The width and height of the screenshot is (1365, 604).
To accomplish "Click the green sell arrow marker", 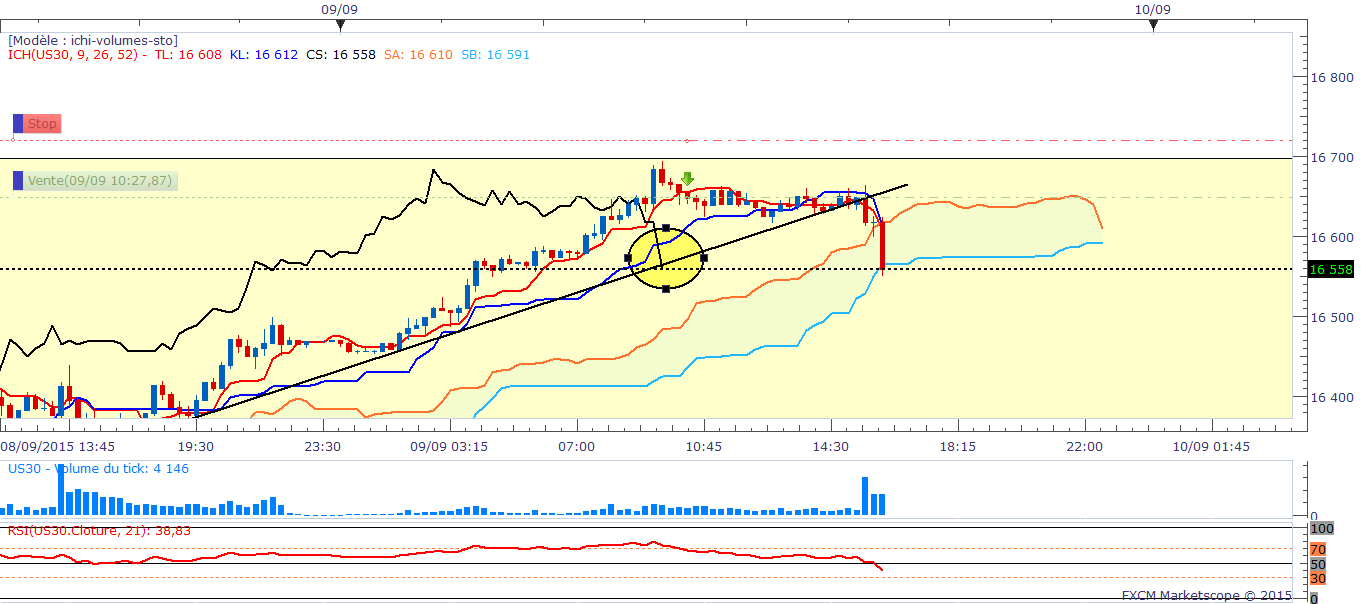I will click(x=687, y=179).
